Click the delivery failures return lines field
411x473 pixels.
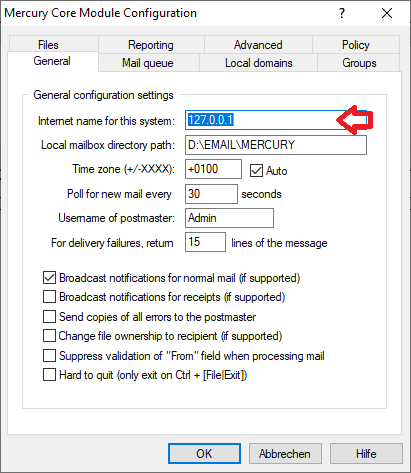[x=205, y=242]
